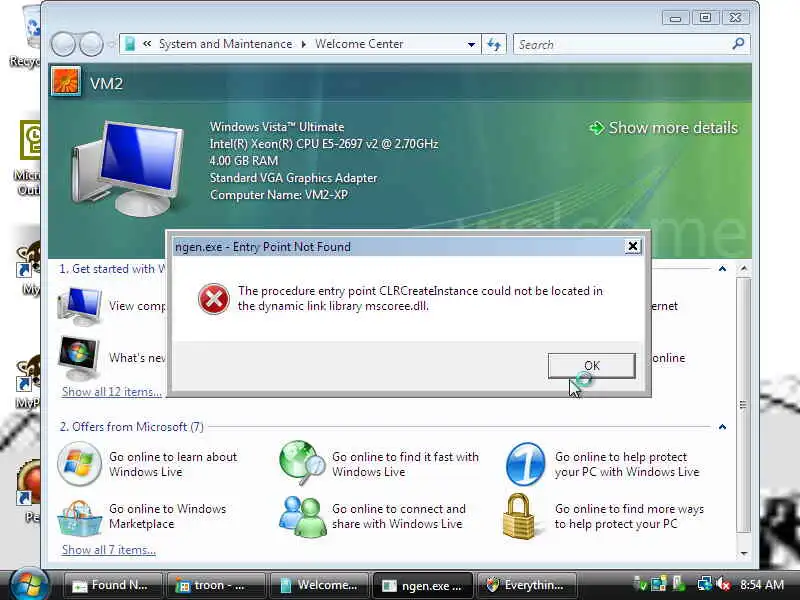Image resolution: width=800 pixels, height=600 pixels.
Task: Click the Recycle Bin desktop icon
Action: coord(28,36)
